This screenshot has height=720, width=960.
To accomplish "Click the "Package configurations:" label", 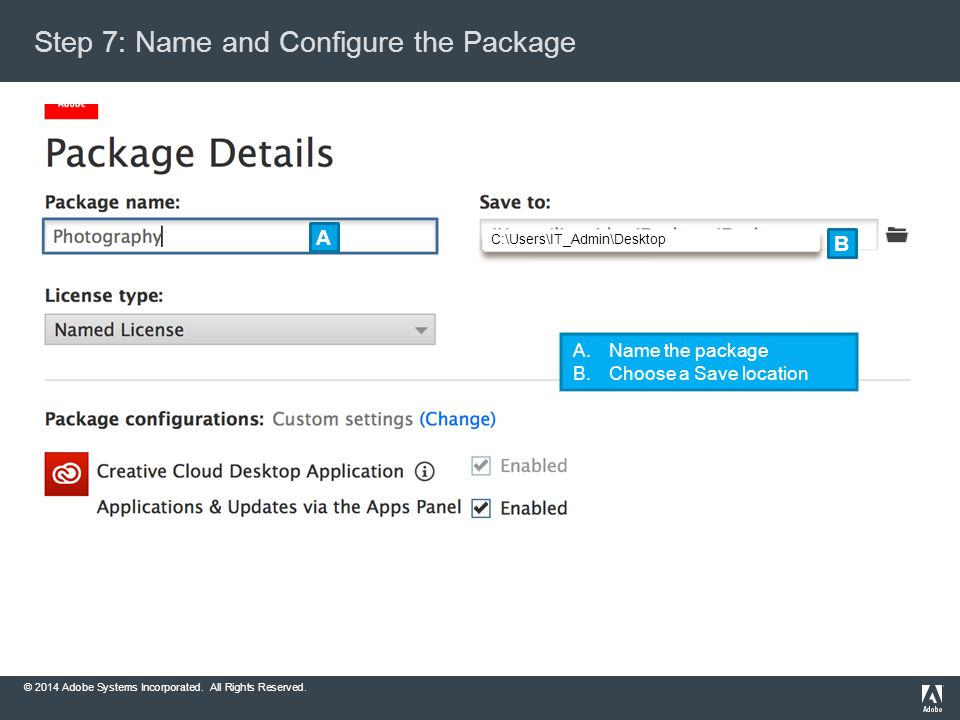I will (154, 419).
